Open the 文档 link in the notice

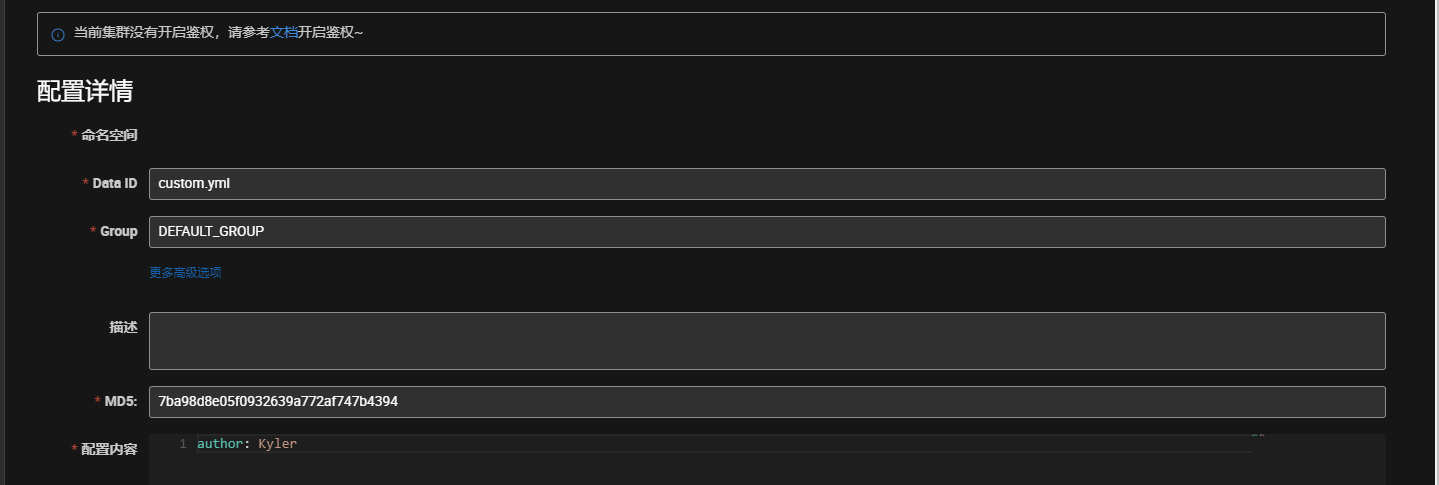pos(284,33)
